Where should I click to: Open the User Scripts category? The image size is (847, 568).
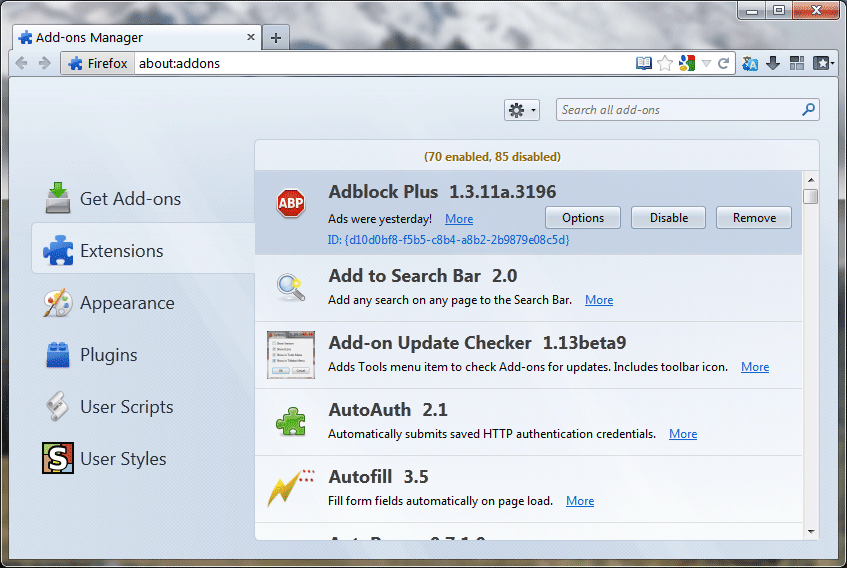pos(143,407)
